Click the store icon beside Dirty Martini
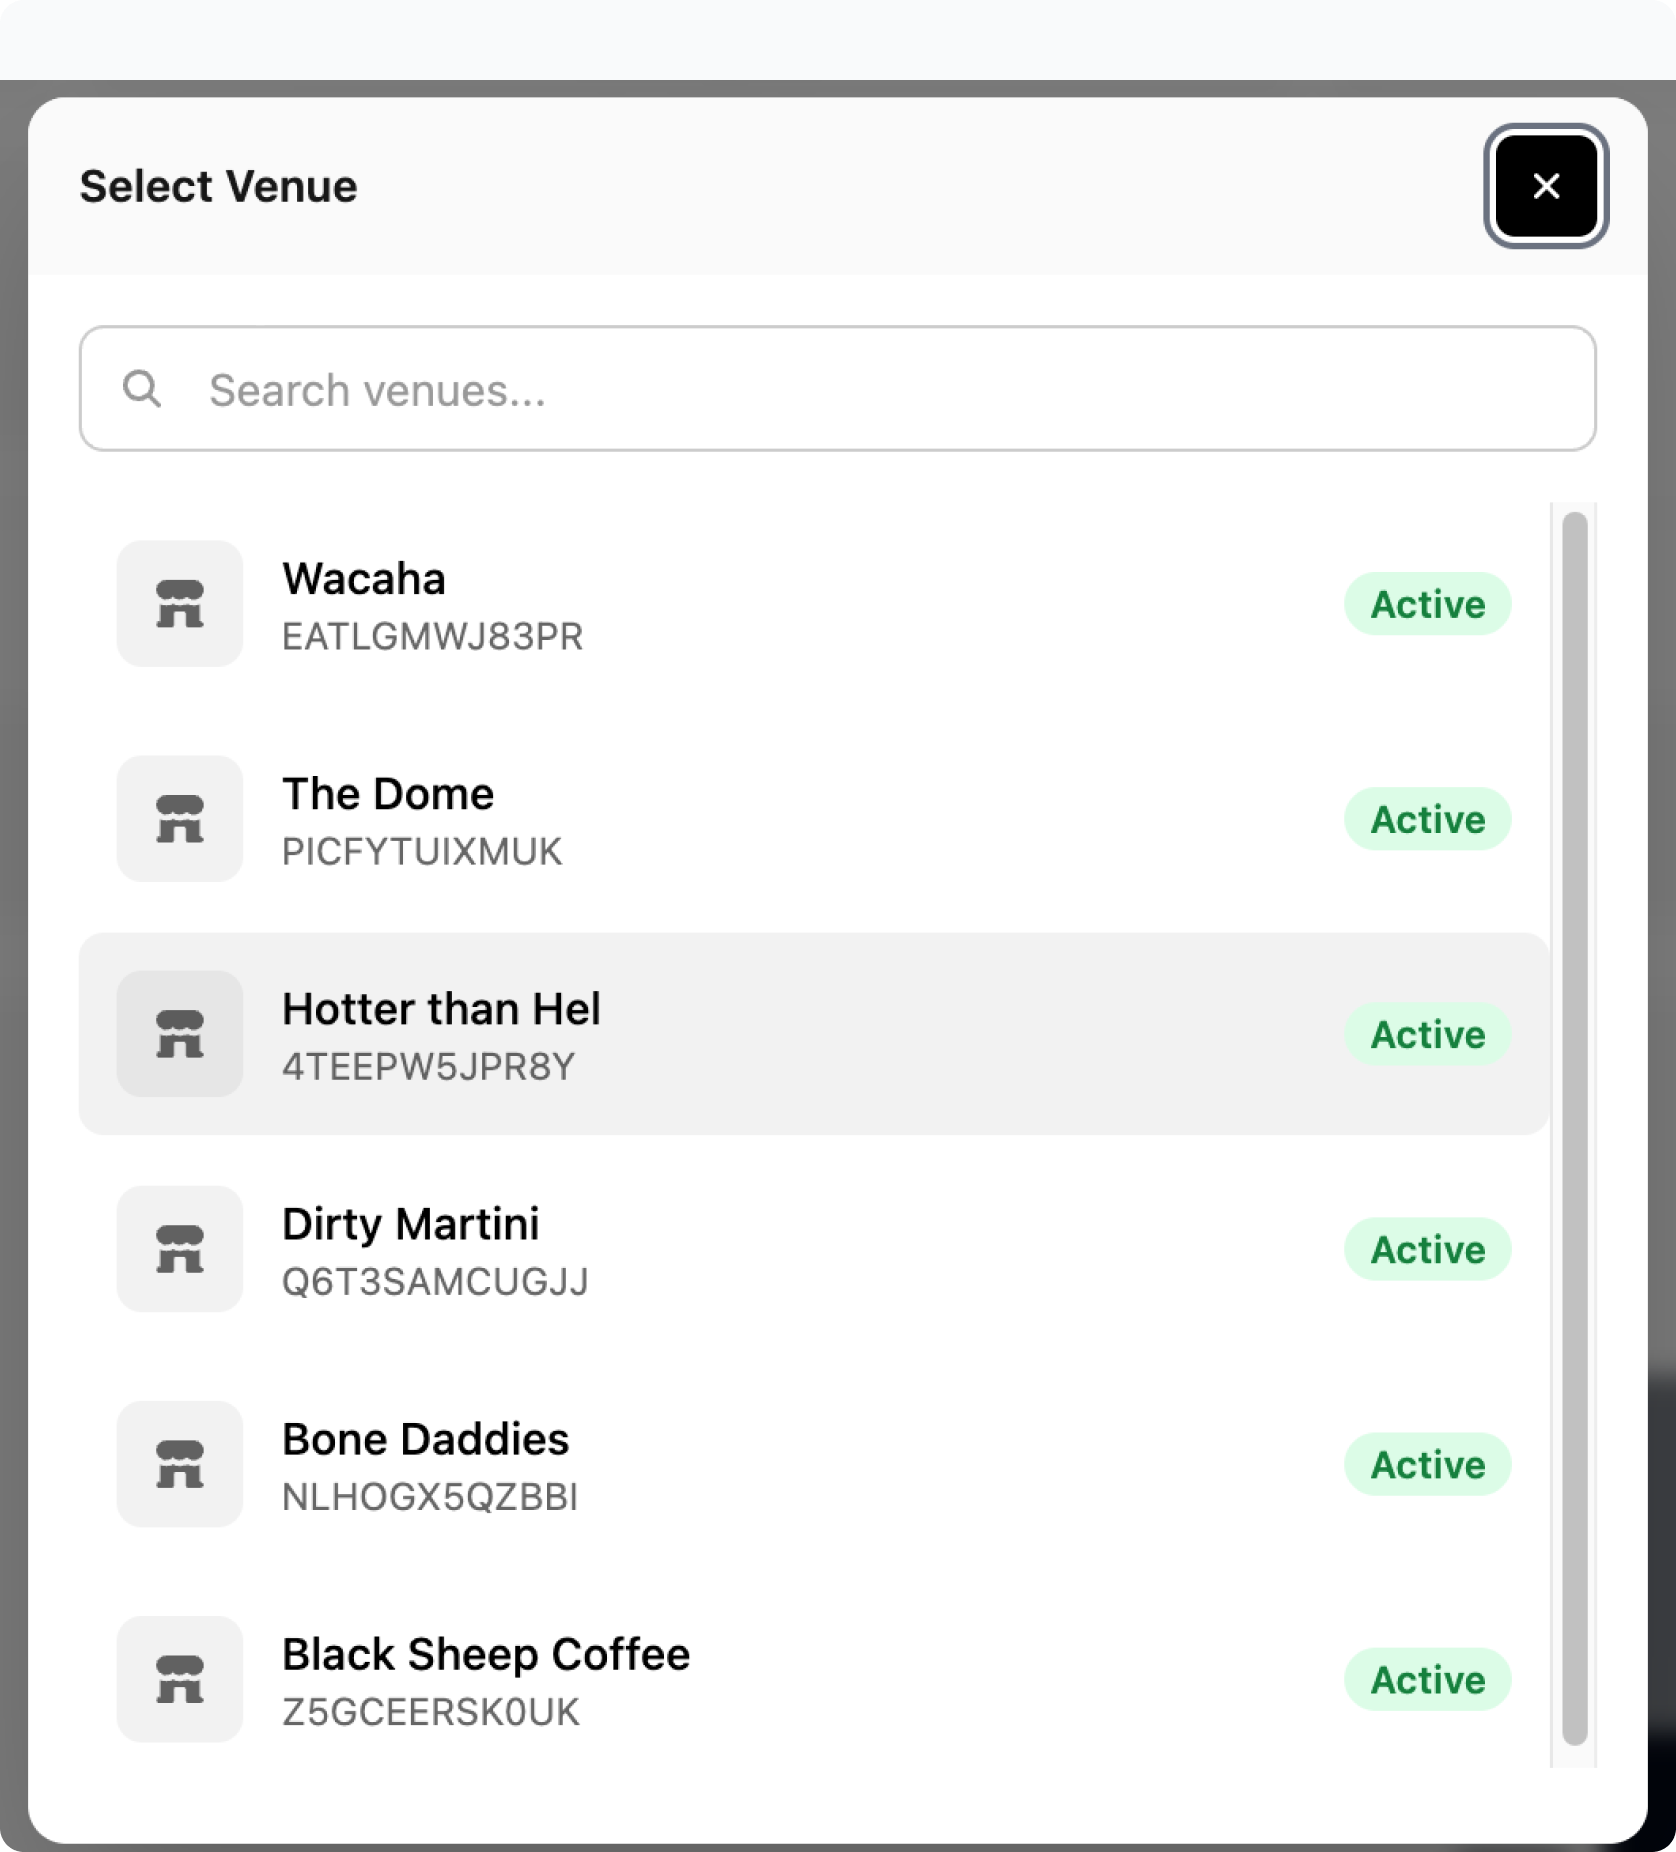 coord(180,1249)
